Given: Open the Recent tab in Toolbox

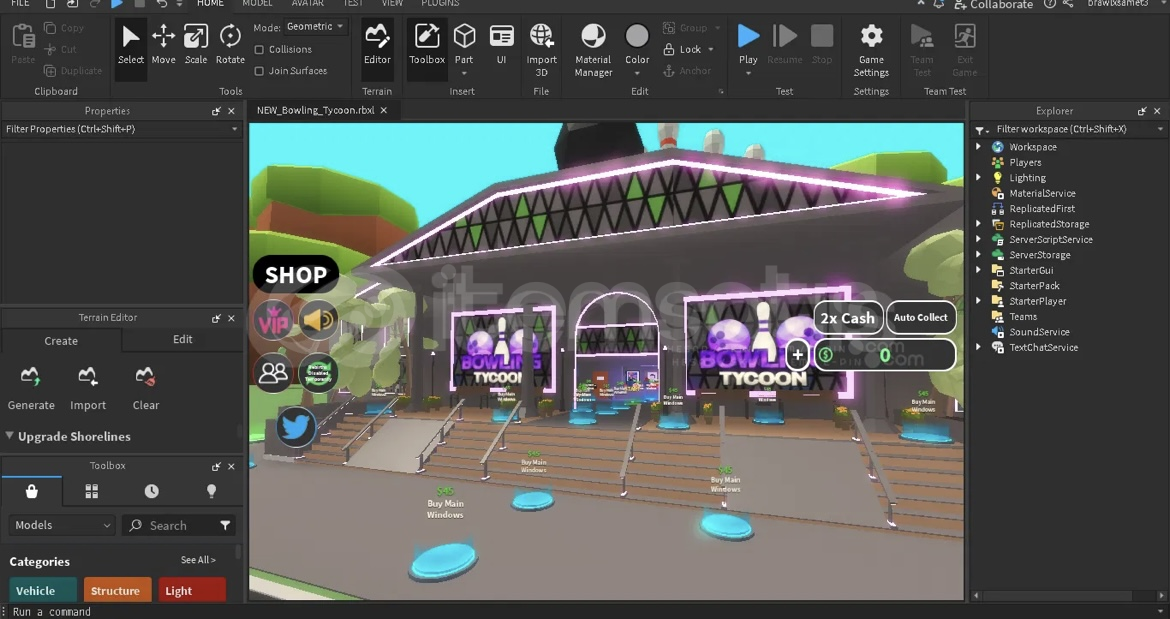Looking at the screenshot, I should pos(151,491).
